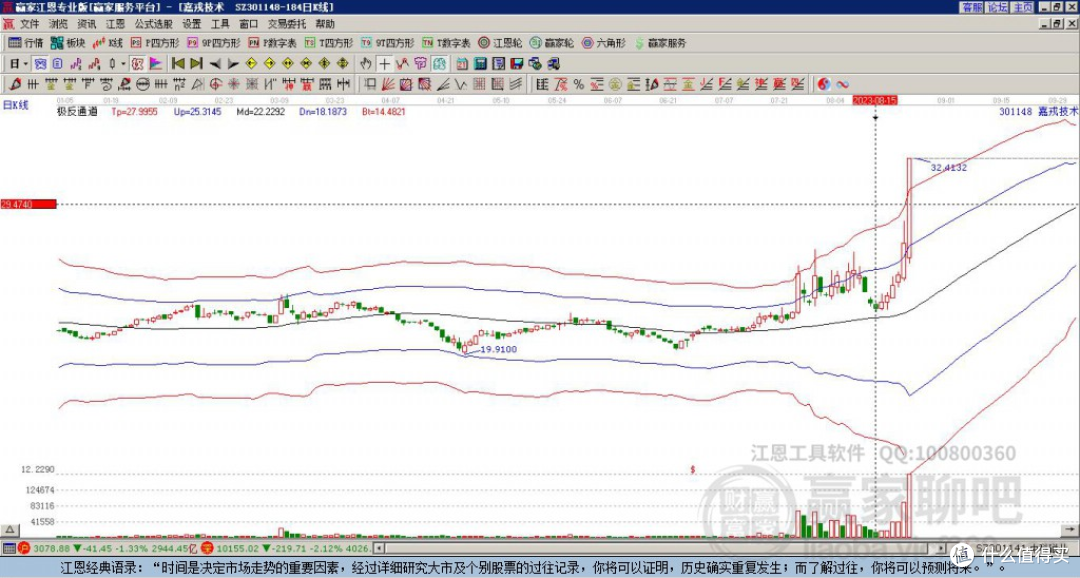Click the black right arrow icon
Image resolution: width=1080 pixels, height=578 pixels.
tap(233, 64)
